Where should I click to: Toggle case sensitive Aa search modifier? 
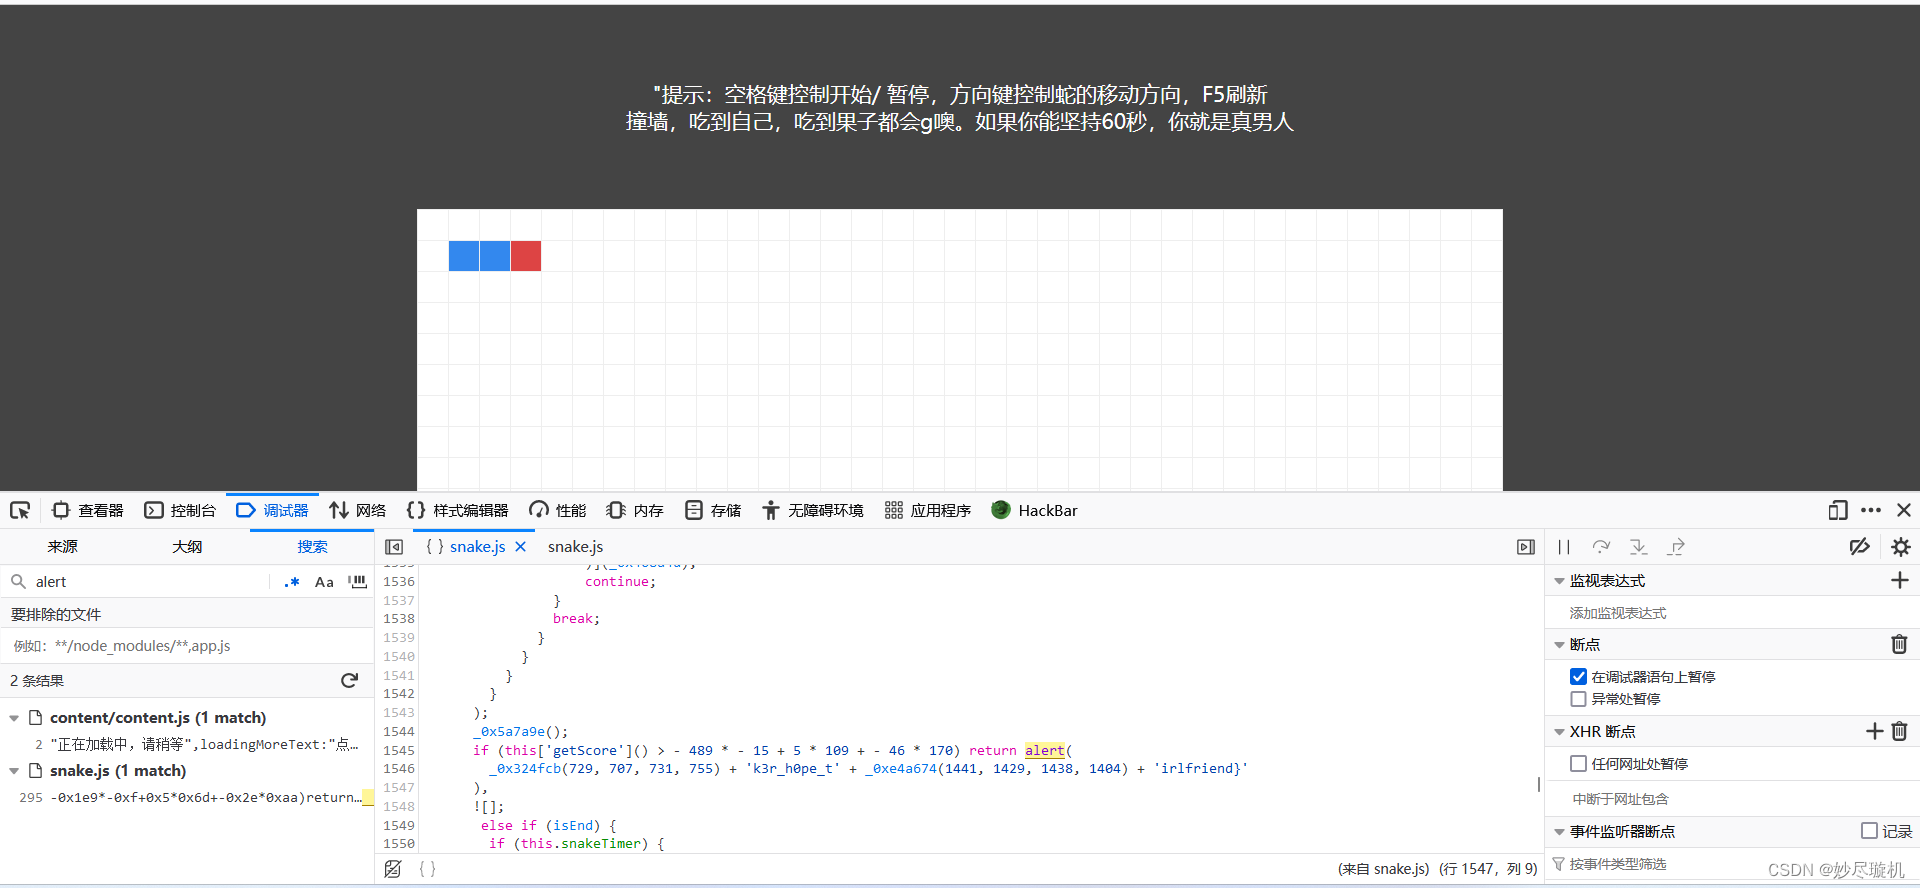[x=324, y=582]
